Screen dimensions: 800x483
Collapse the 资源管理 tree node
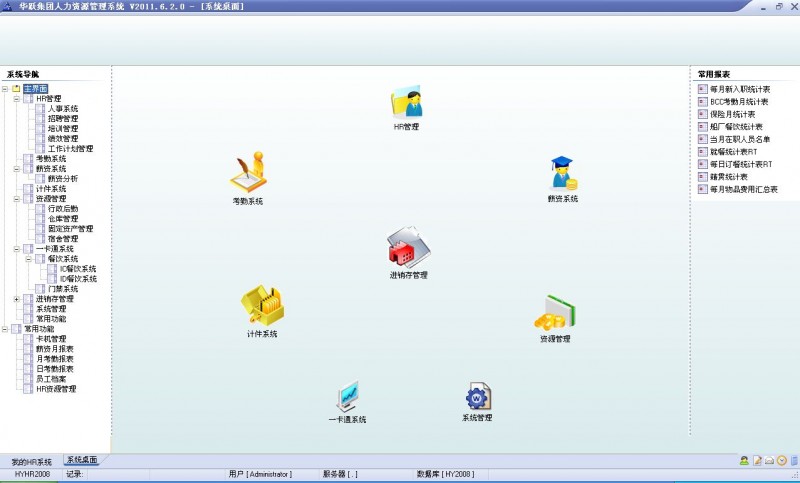pyautogui.click(x=17, y=199)
